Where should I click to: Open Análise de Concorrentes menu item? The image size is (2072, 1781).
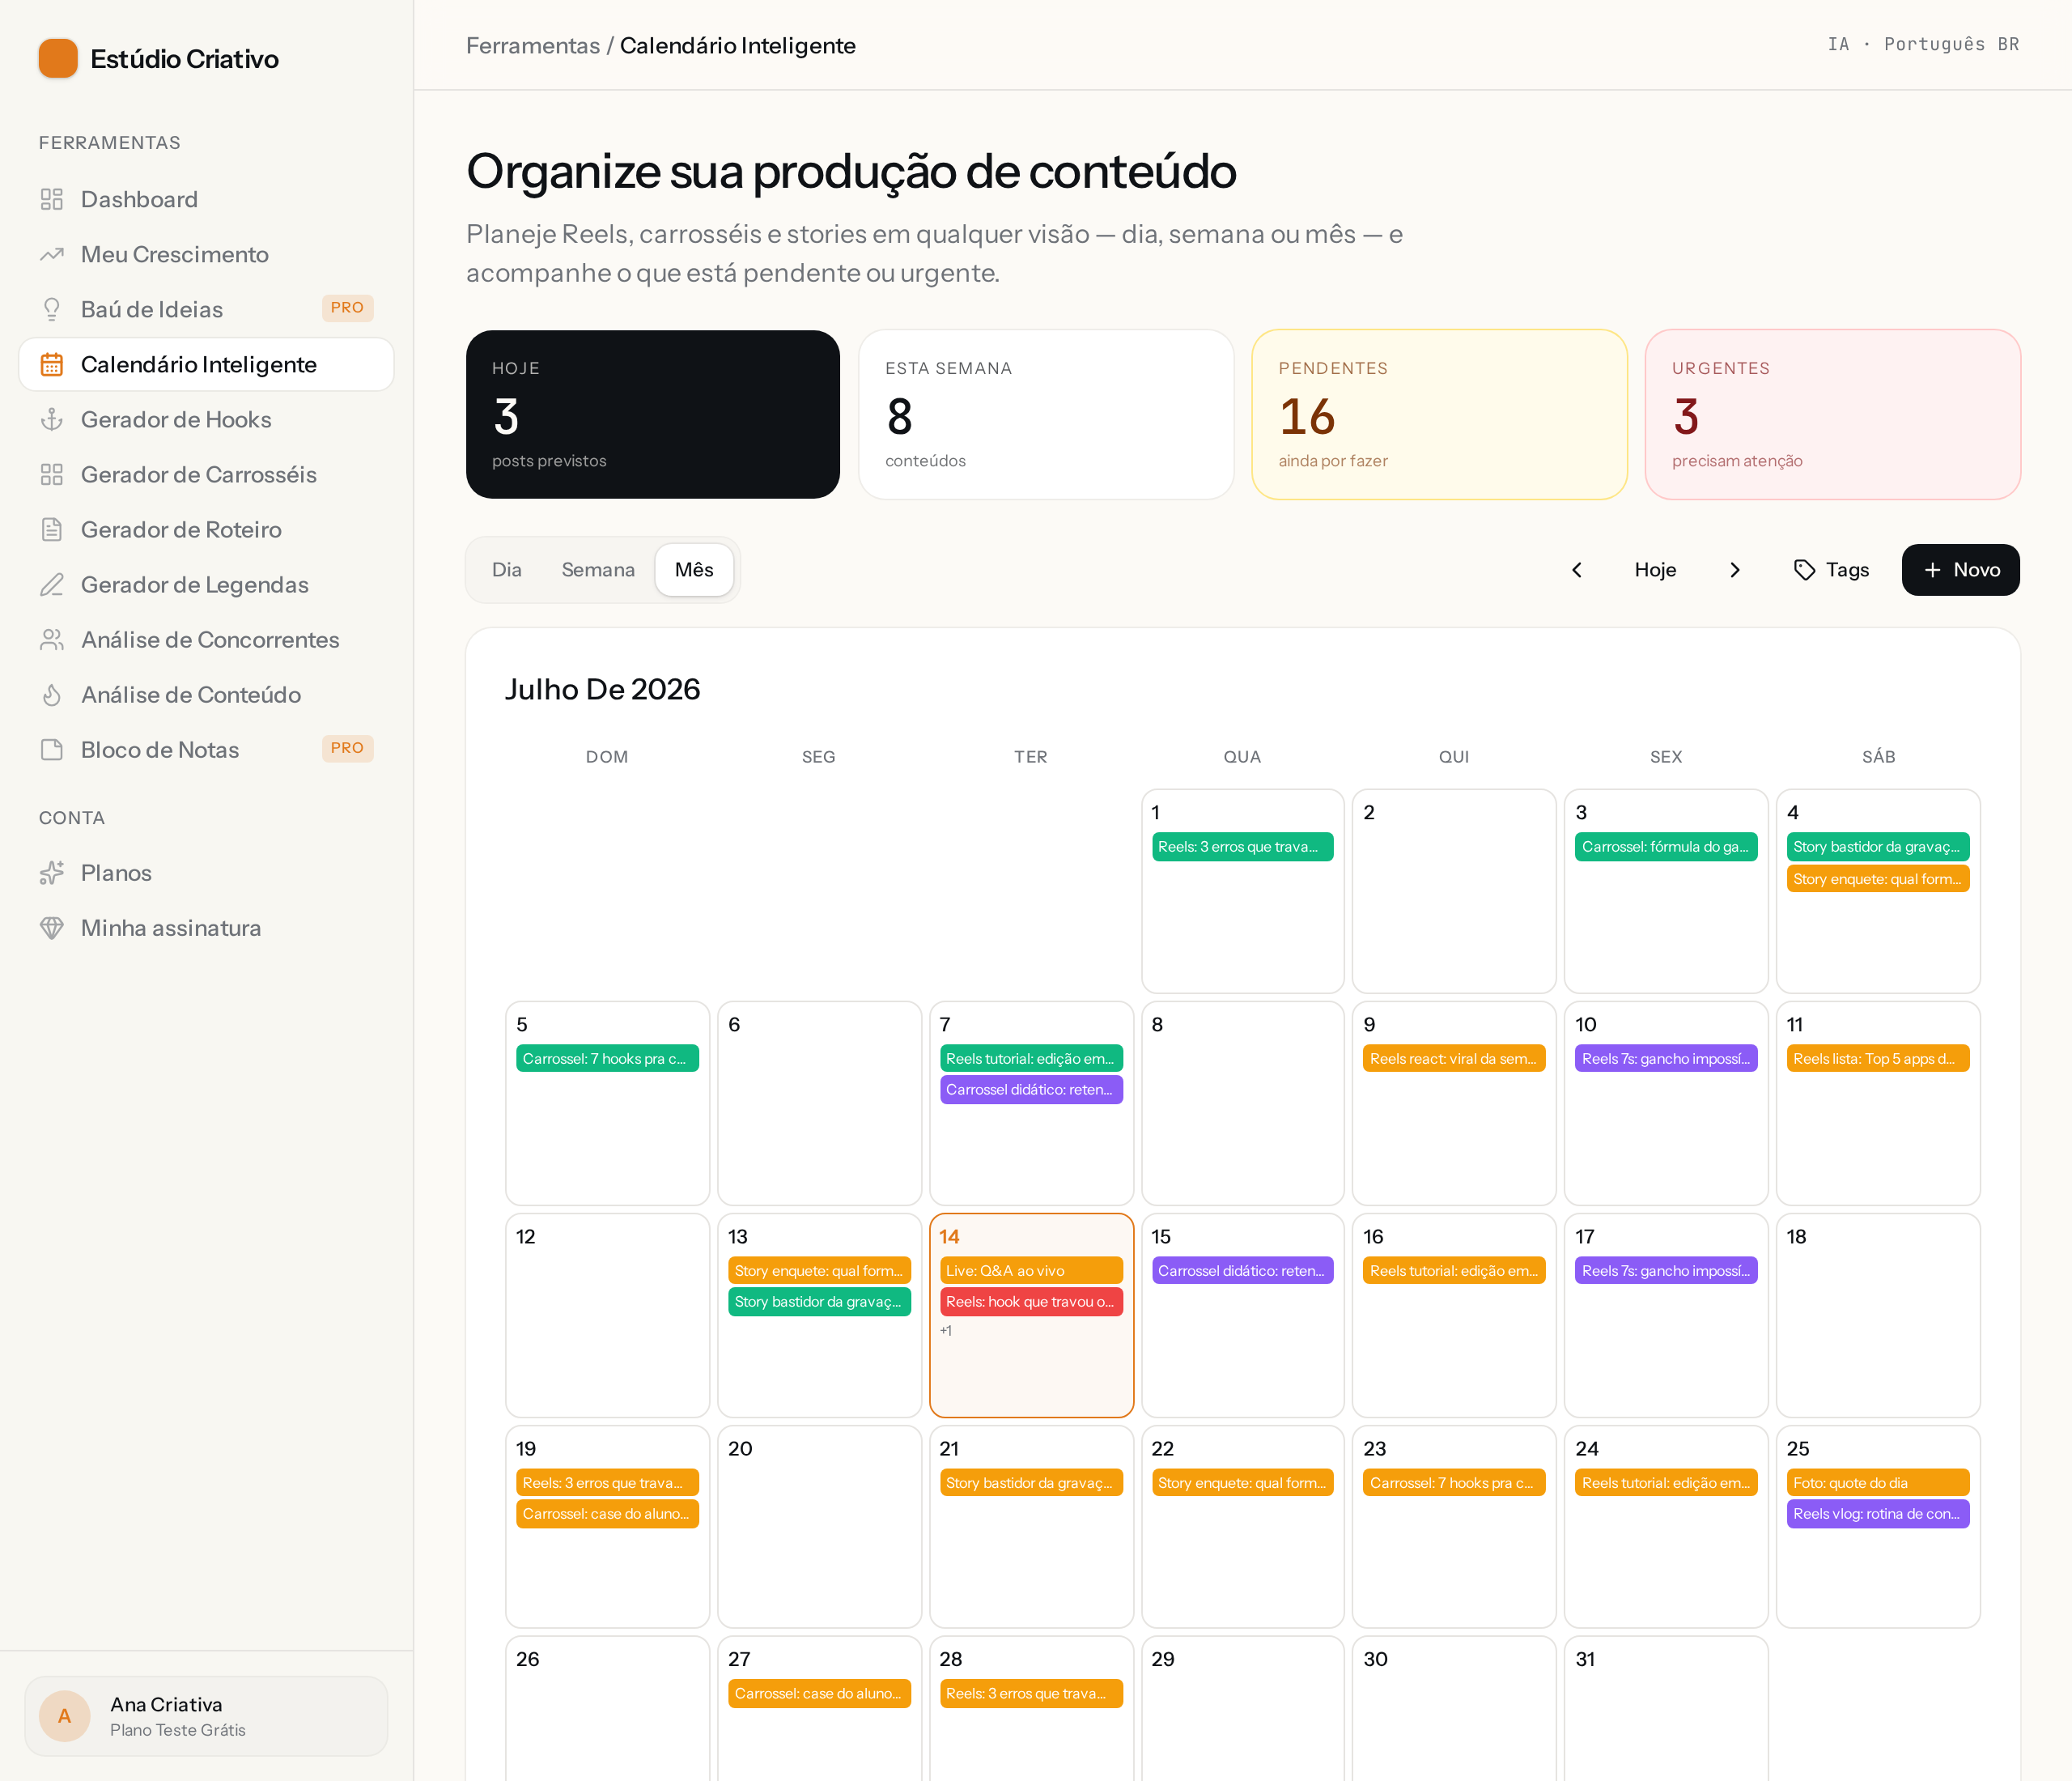coord(206,639)
